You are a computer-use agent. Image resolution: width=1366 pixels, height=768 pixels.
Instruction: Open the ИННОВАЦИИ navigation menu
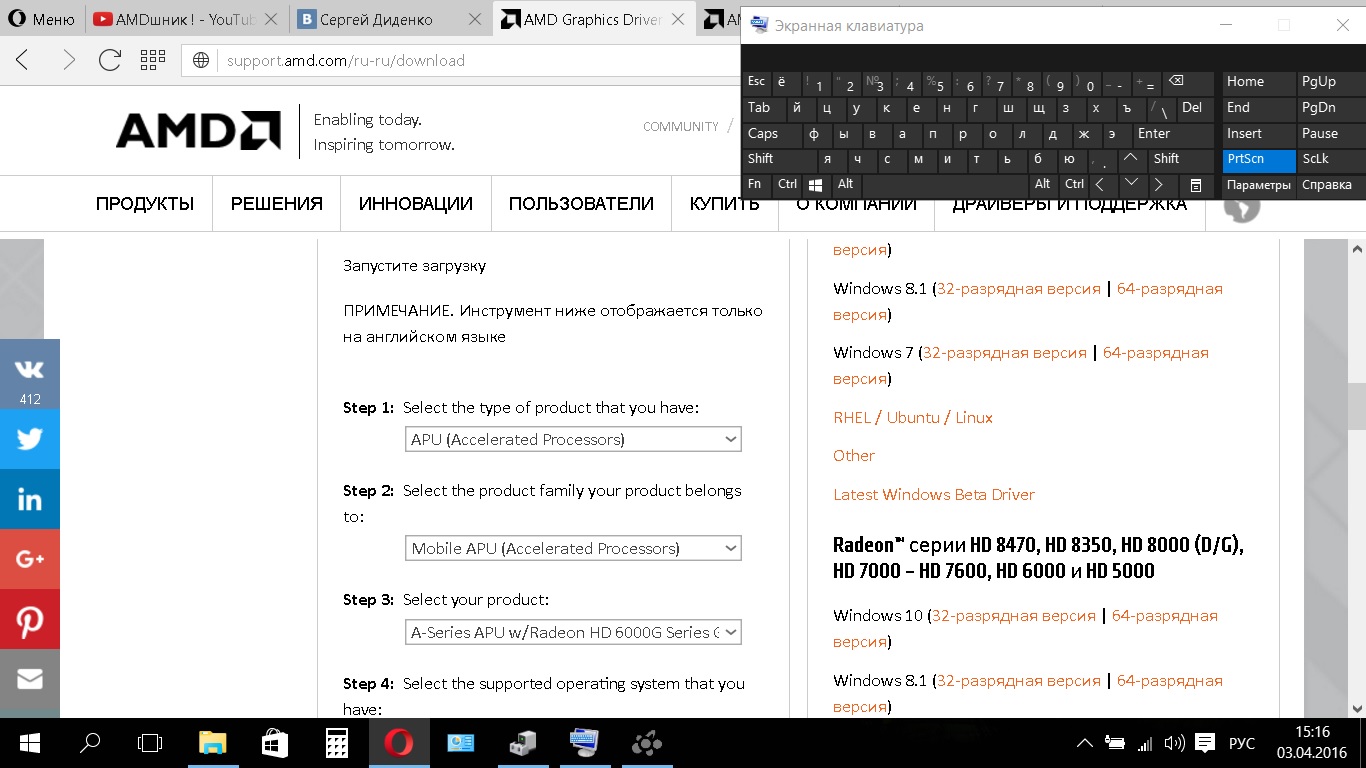(416, 204)
